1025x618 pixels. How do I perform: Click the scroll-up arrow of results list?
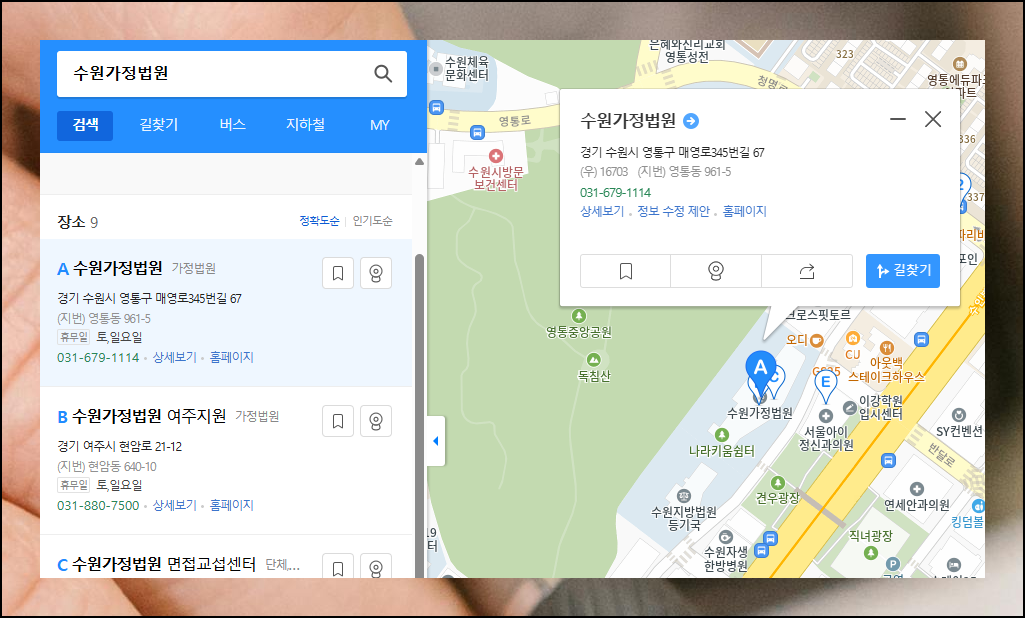tap(420, 162)
